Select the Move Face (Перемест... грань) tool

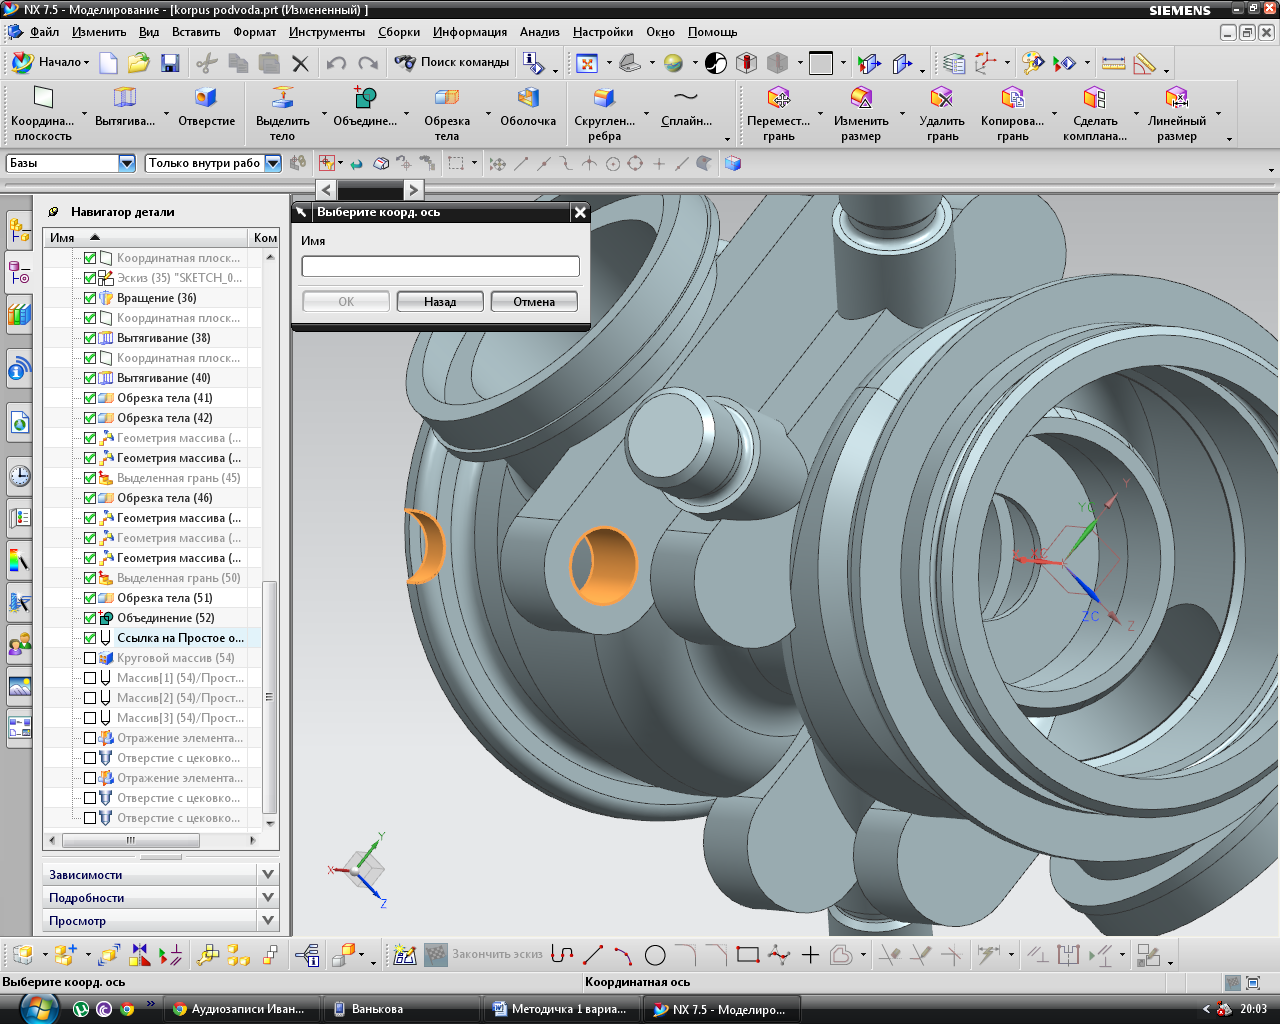pyautogui.click(x=779, y=112)
